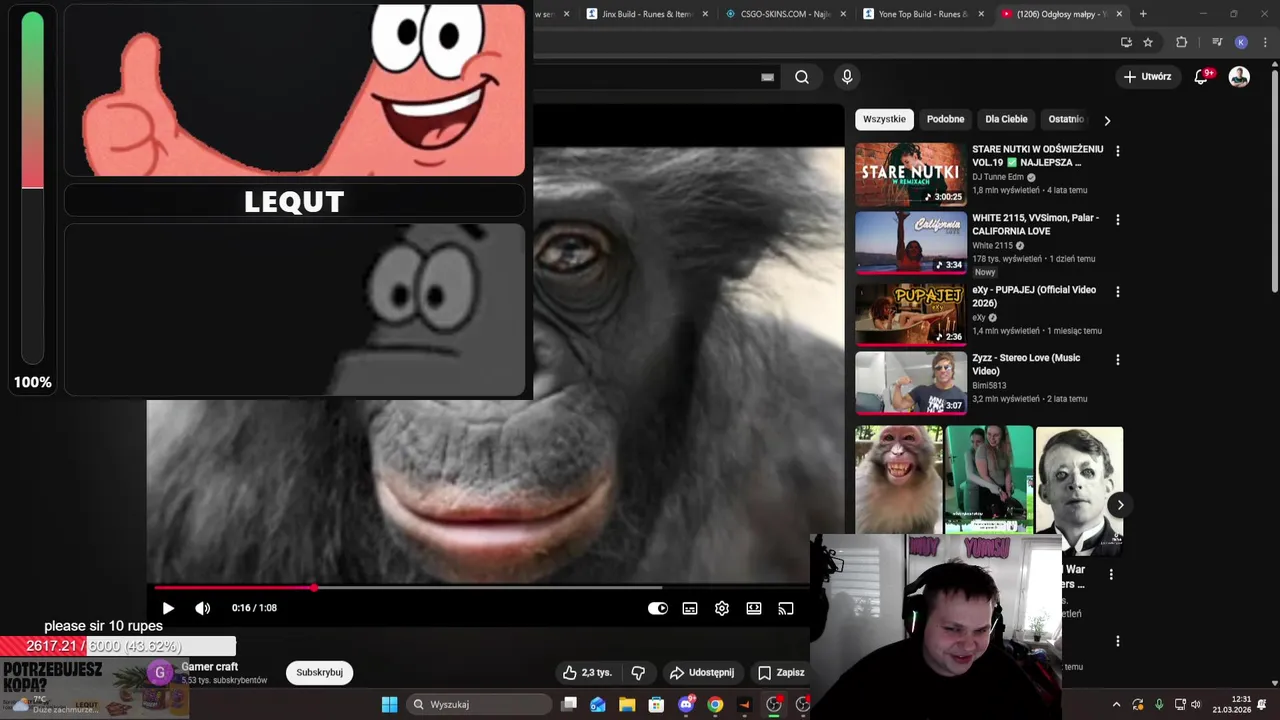The height and width of the screenshot is (720, 1280).
Task: Open tray microphone icon
Action: 1159,704
